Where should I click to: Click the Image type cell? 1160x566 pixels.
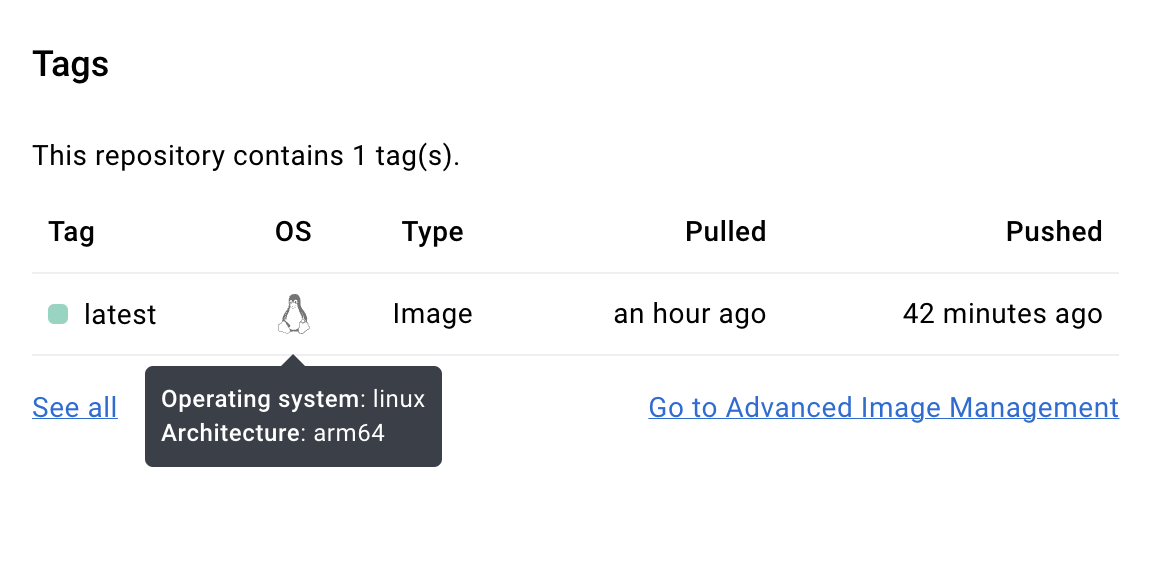click(433, 314)
